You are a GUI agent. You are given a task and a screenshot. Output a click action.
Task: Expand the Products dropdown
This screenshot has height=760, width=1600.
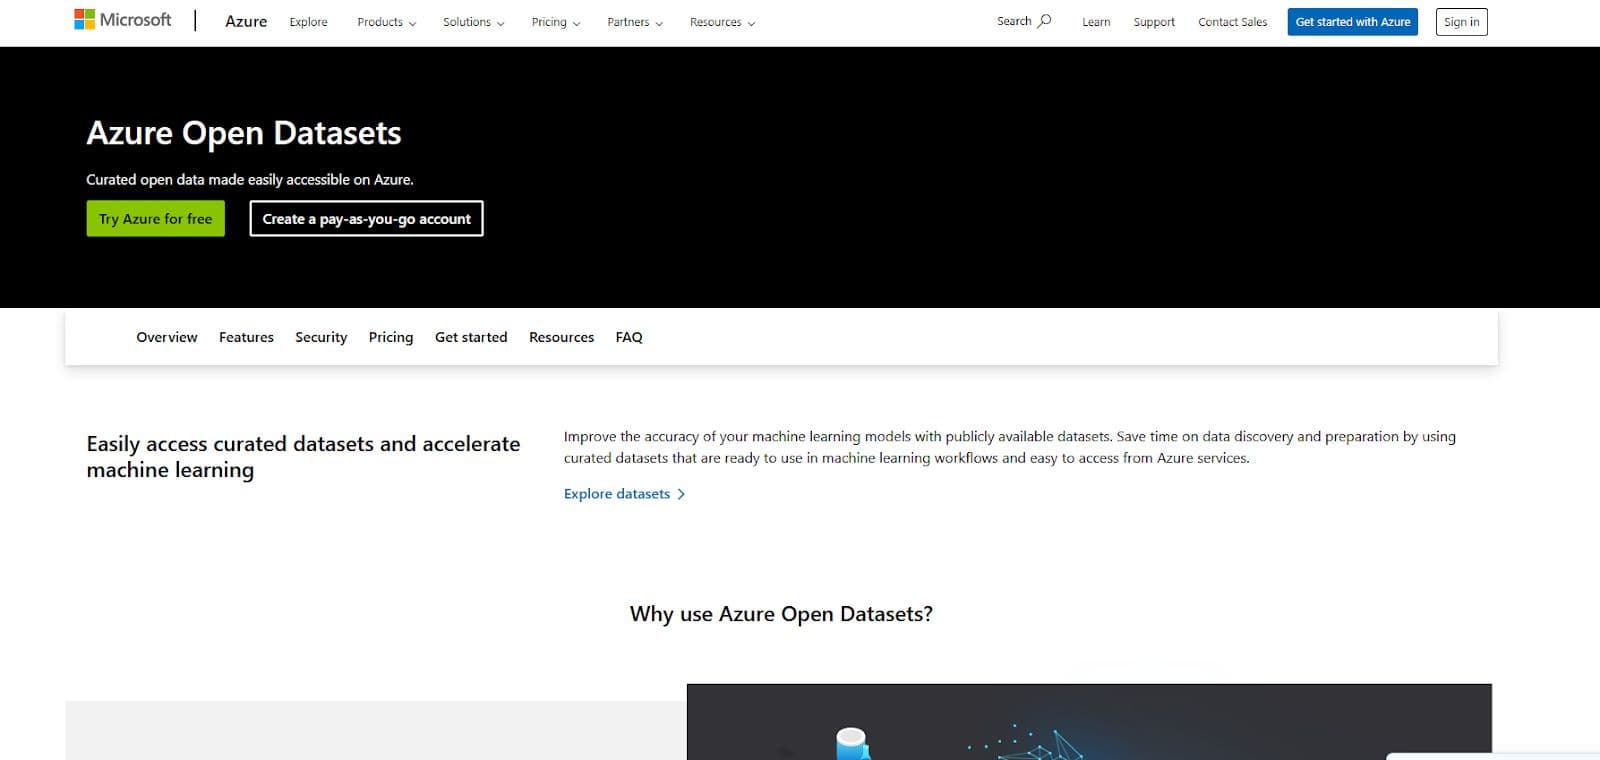click(386, 22)
